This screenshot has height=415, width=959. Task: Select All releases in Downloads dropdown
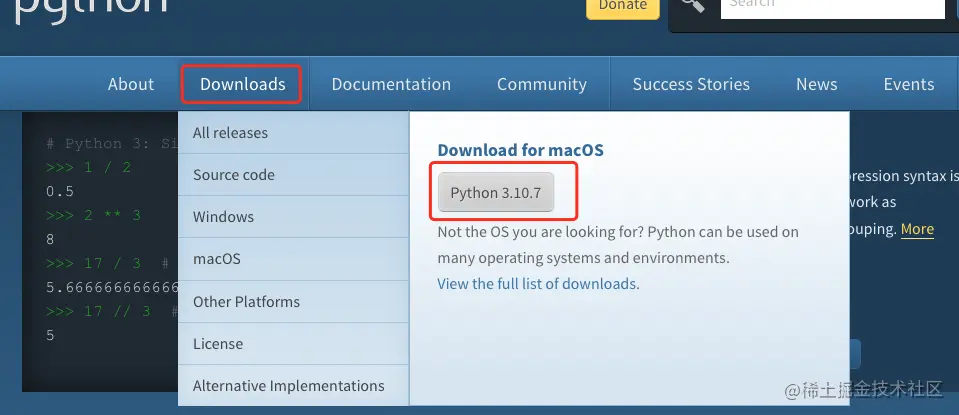pos(294,133)
